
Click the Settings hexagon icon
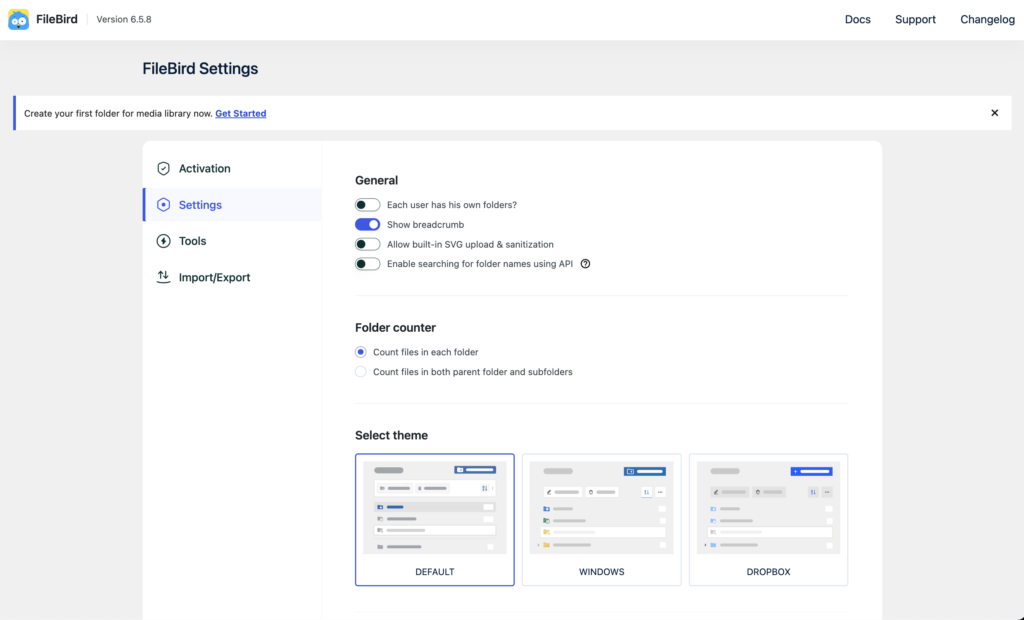click(163, 204)
